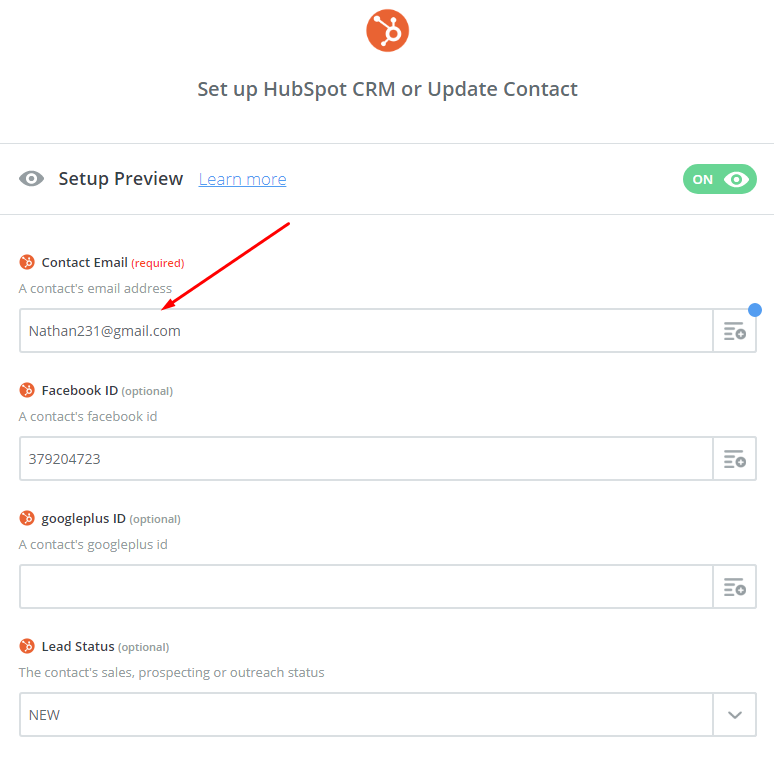This screenshot has height=761, width=774.
Task: Click HubSpot icon next to googleplus ID label
Action: pyautogui.click(x=27, y=519)
